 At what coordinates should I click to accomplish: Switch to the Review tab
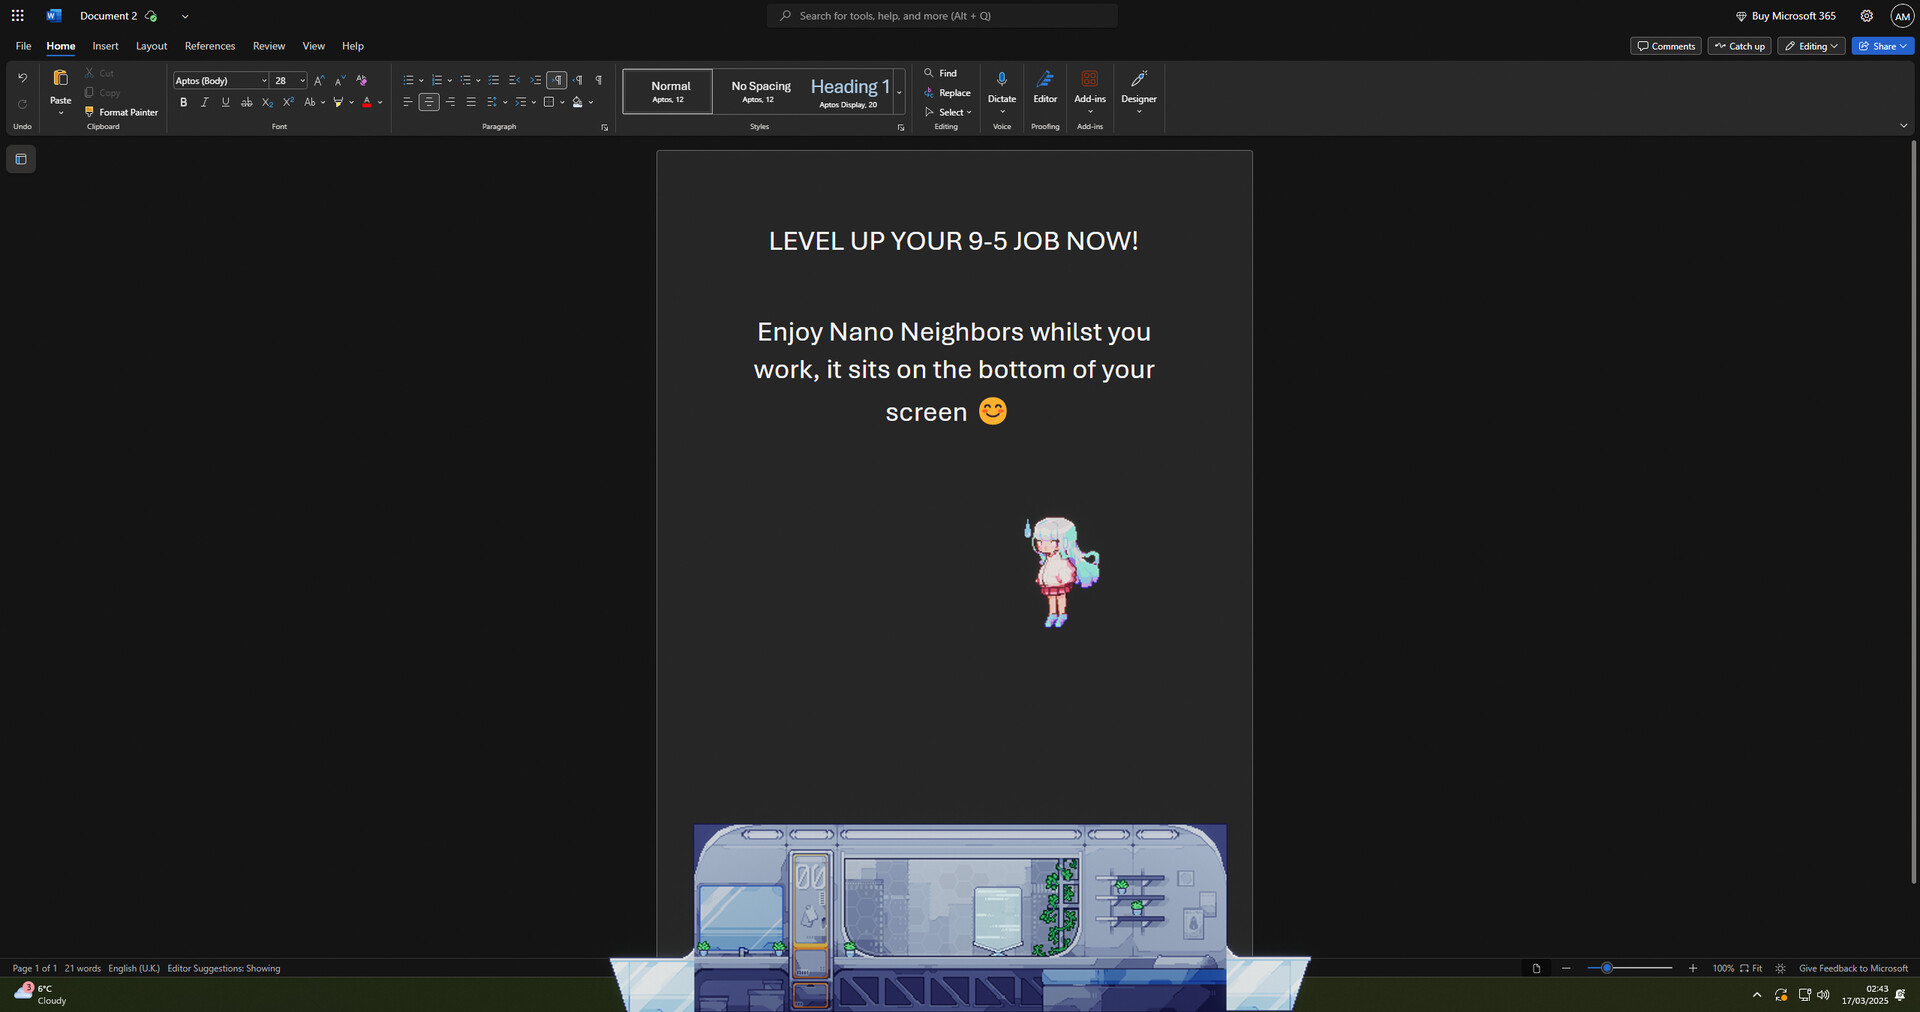pos(269,46)
